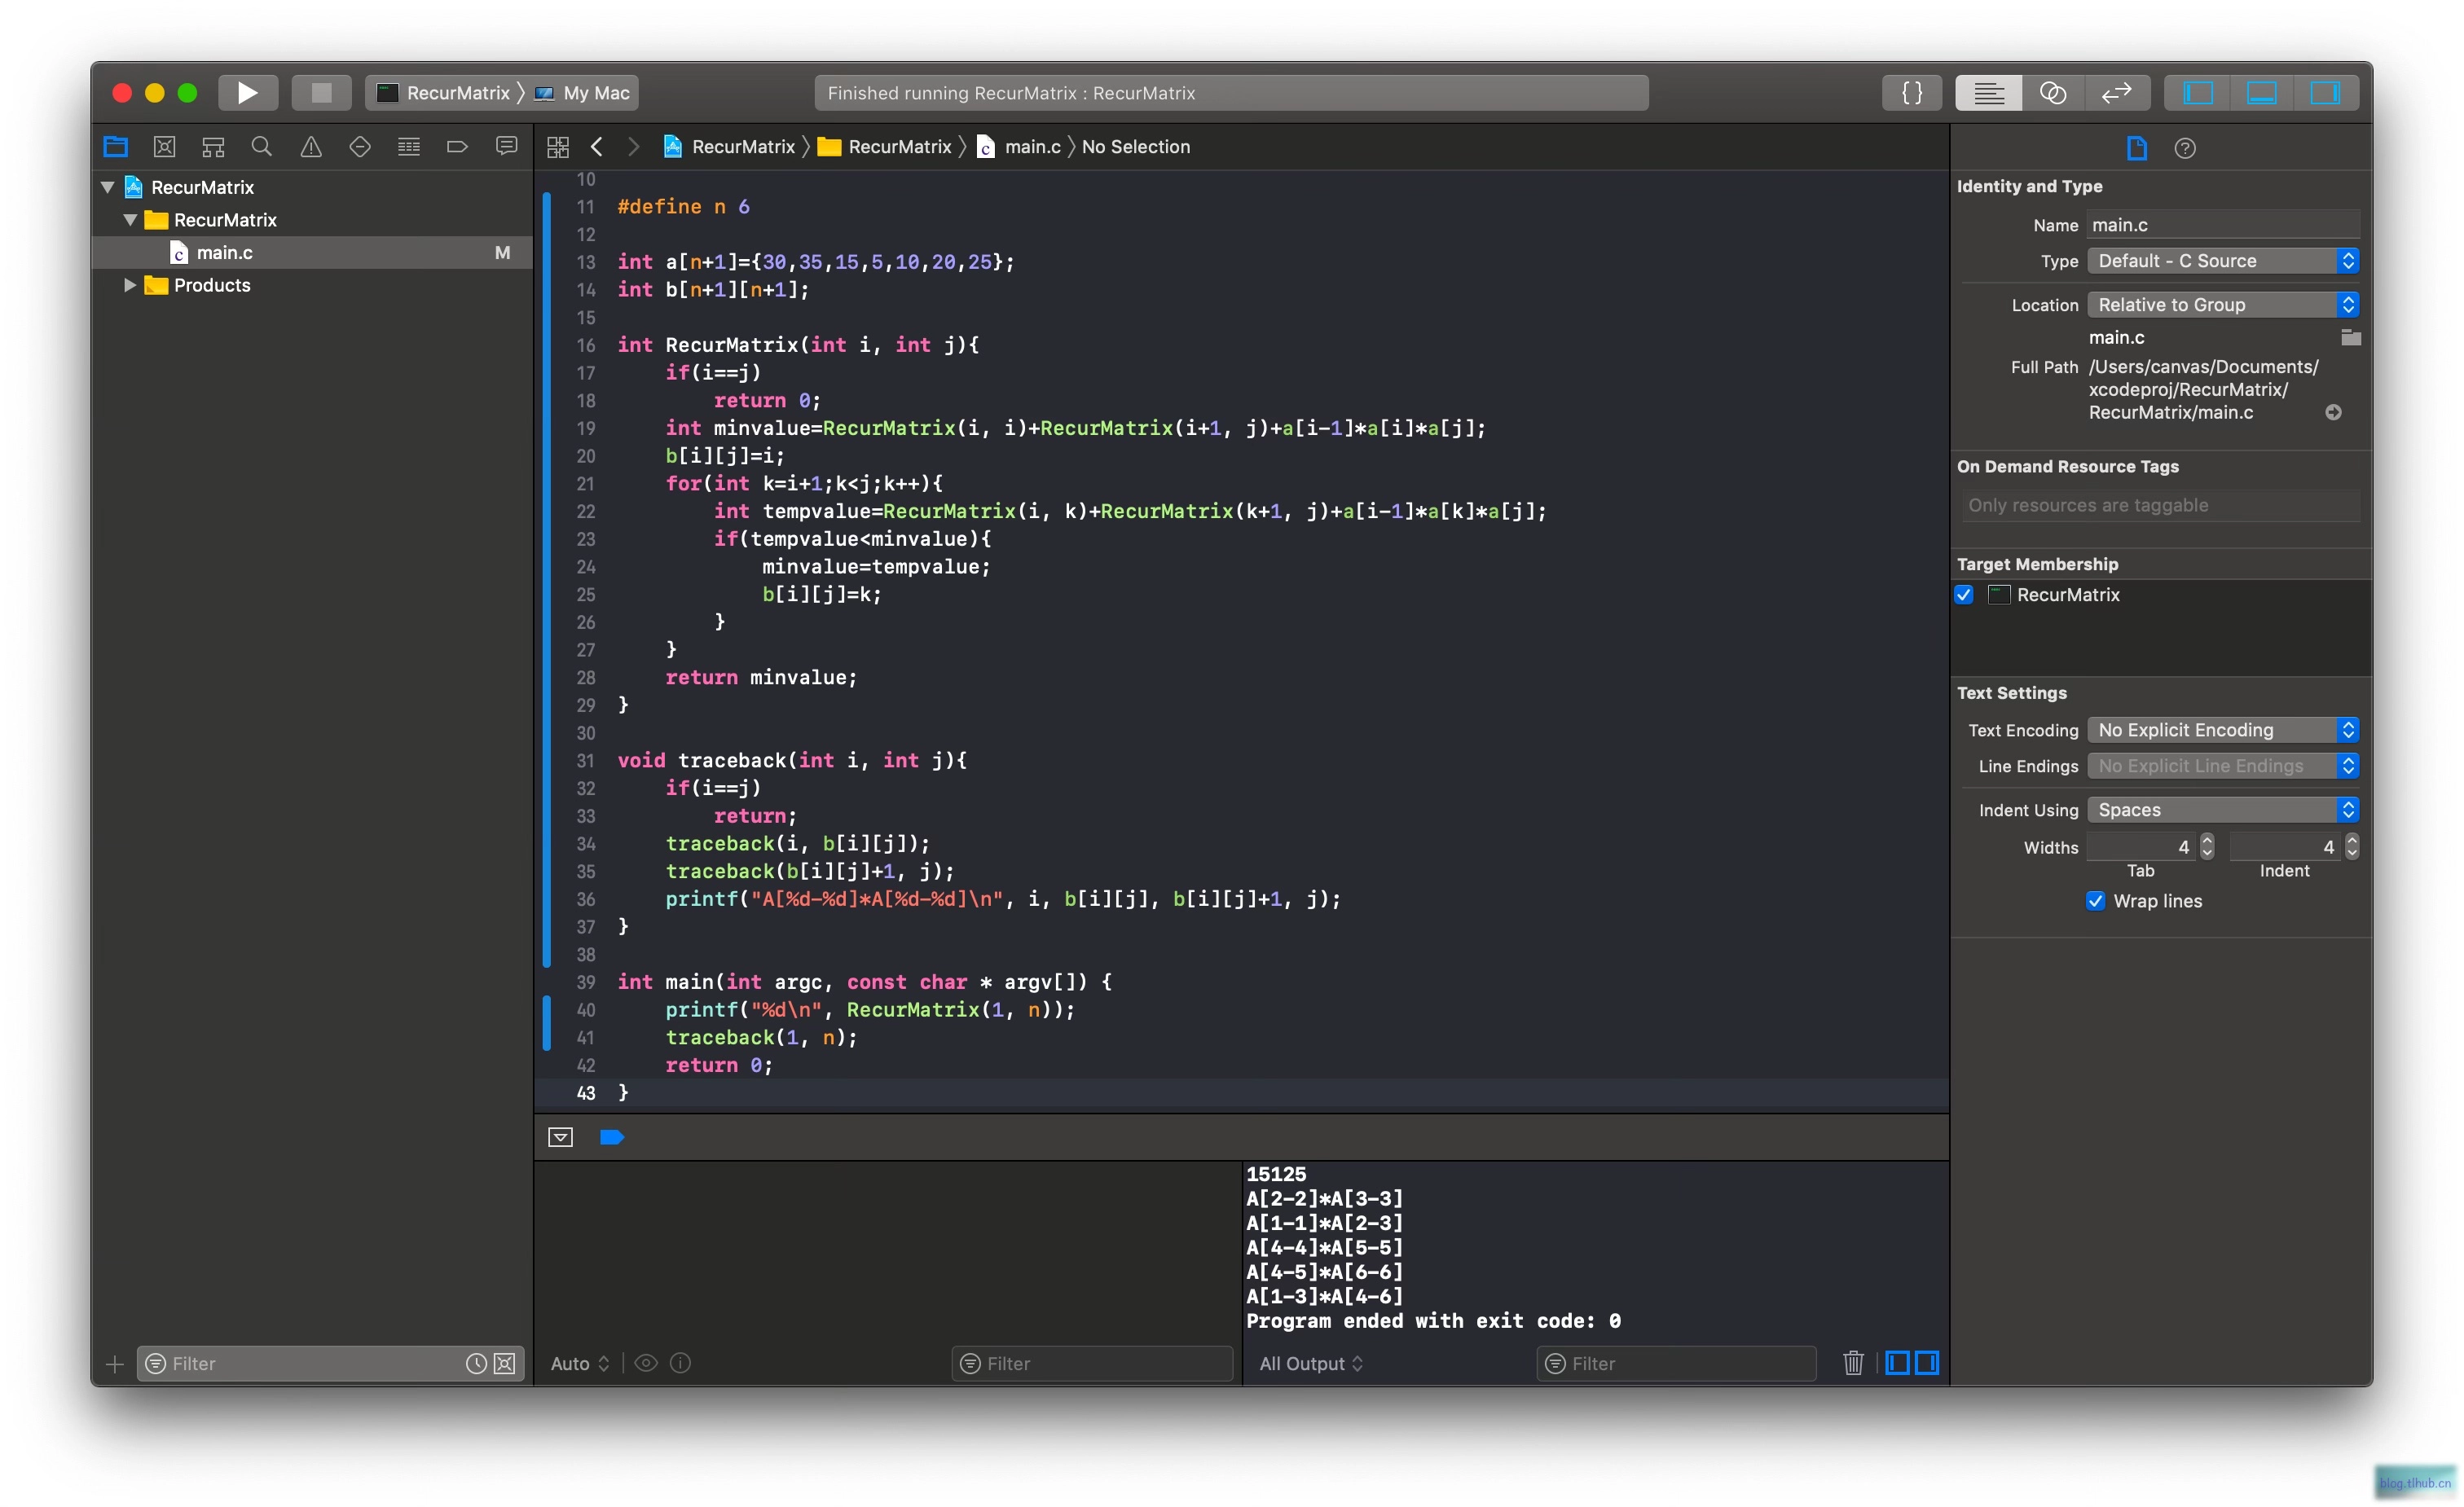This screenshot has width=2464, height=1507.
Task: Select the RecurMatrix scheme in the toolbar
Action: [x=443, y=93]
